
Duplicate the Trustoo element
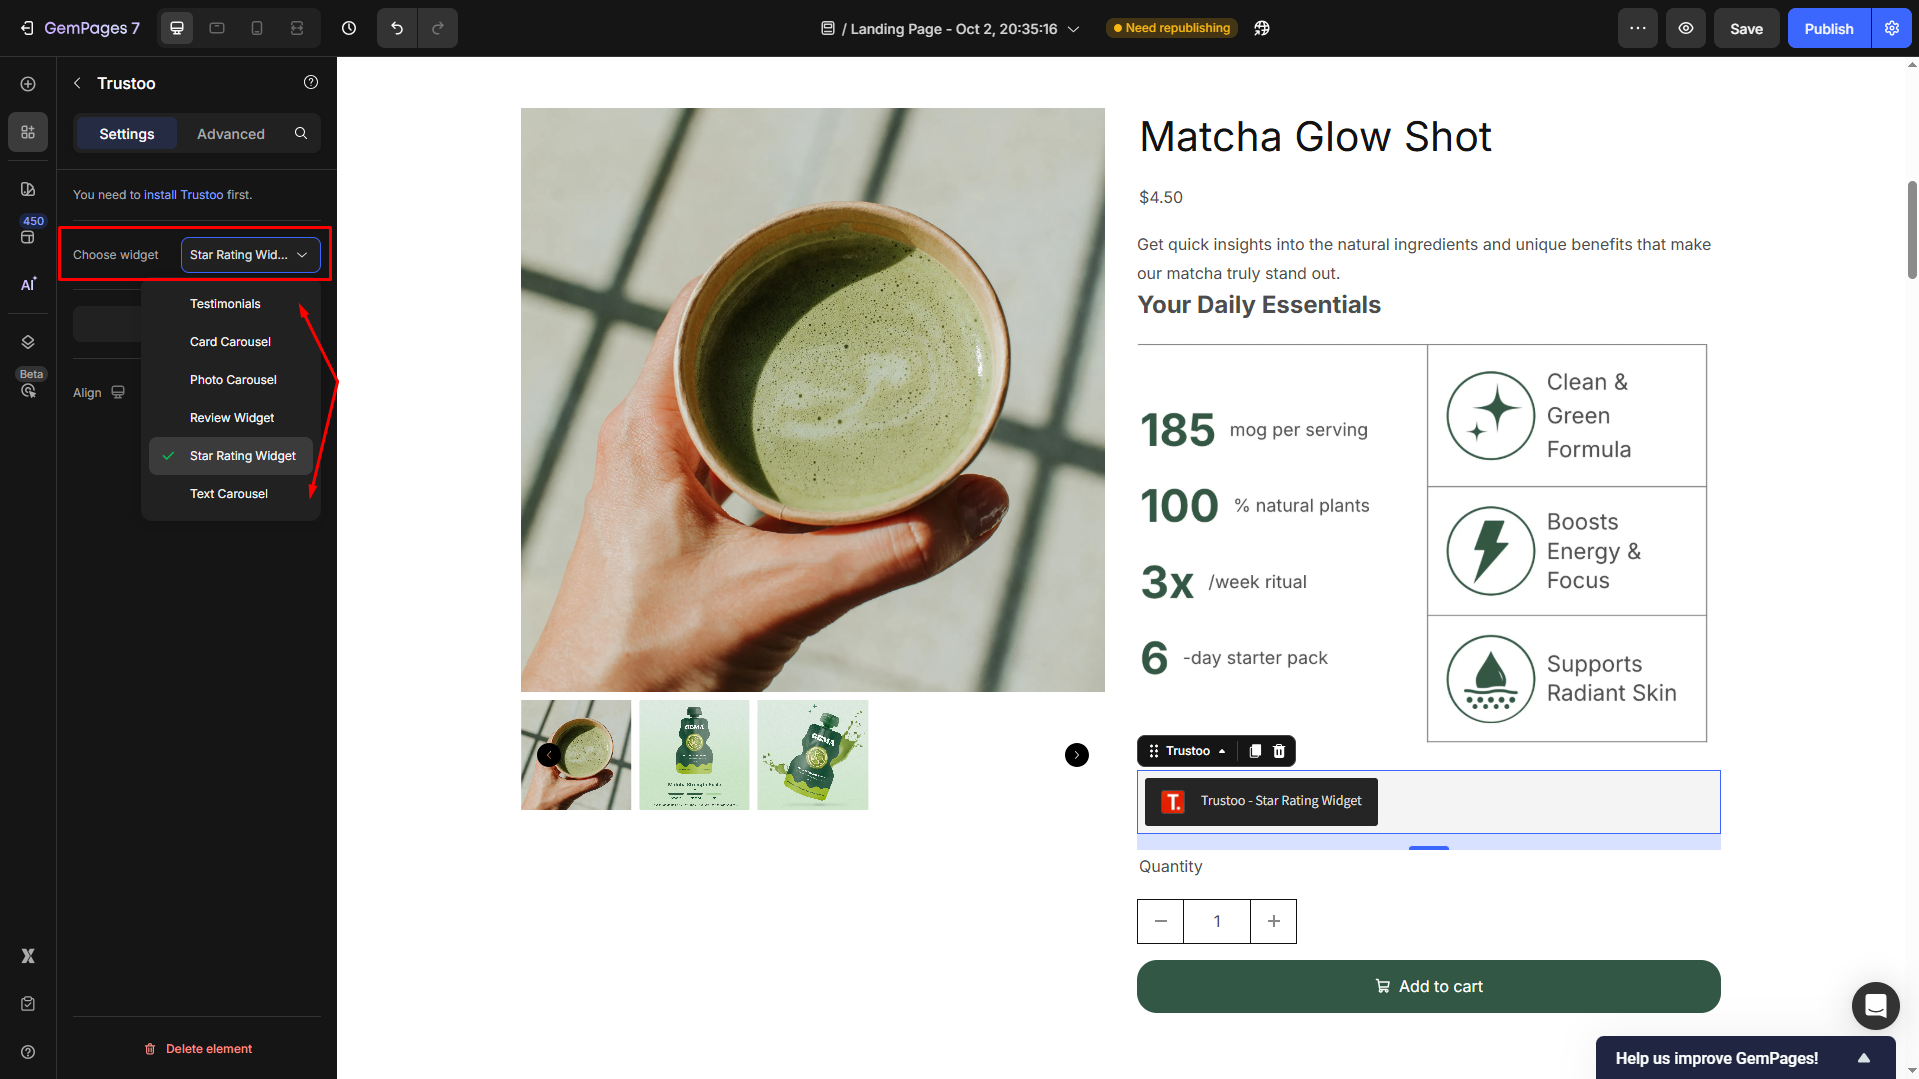click(1255, 751)
